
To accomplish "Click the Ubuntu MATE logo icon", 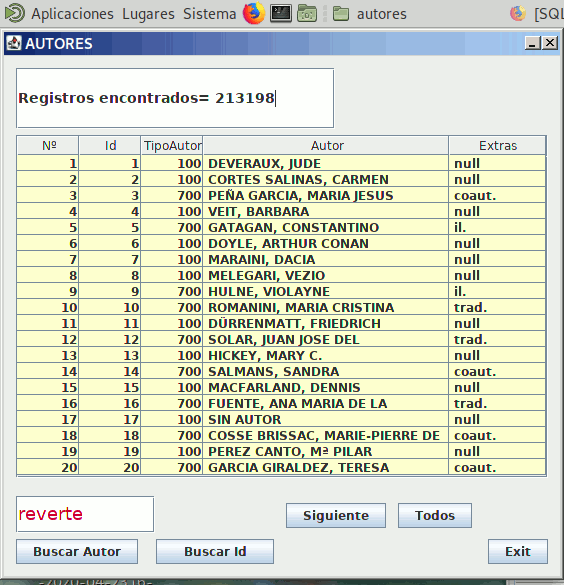I will [x=15, y=13].
